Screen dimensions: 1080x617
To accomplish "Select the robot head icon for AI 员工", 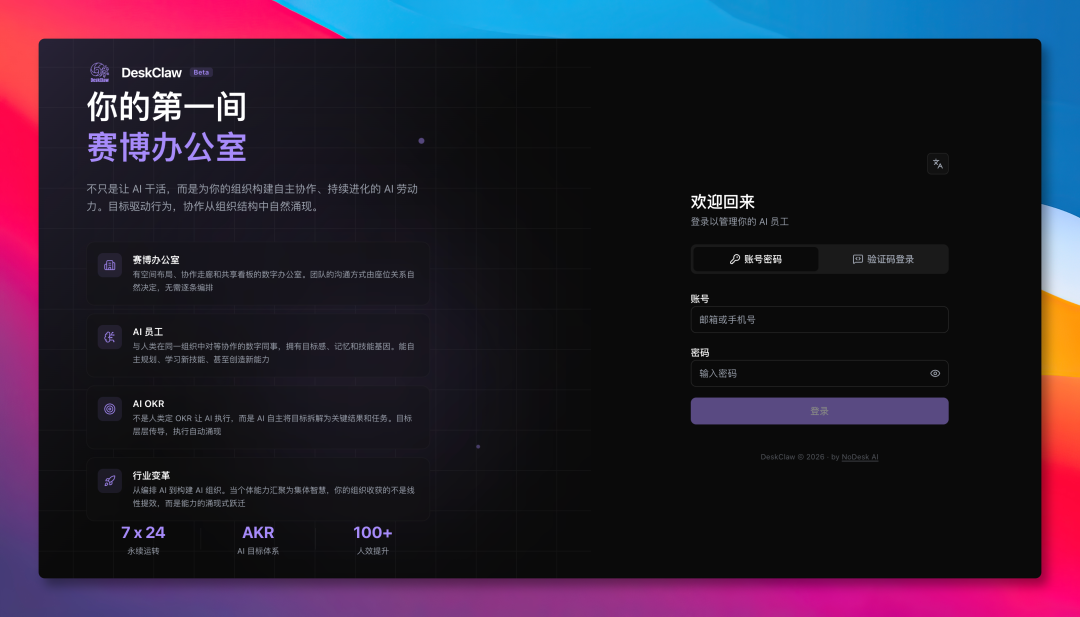I will click(x=109, y=337).
